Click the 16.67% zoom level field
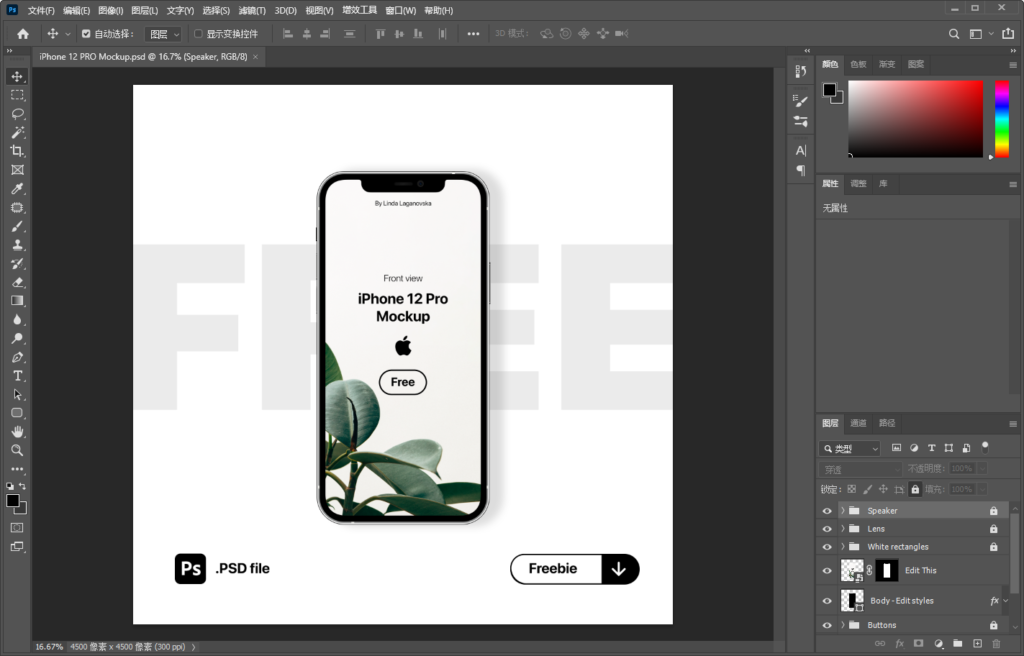Viewport: 1024px width, 656px height. pyautogui.click(x=49, y=647)
